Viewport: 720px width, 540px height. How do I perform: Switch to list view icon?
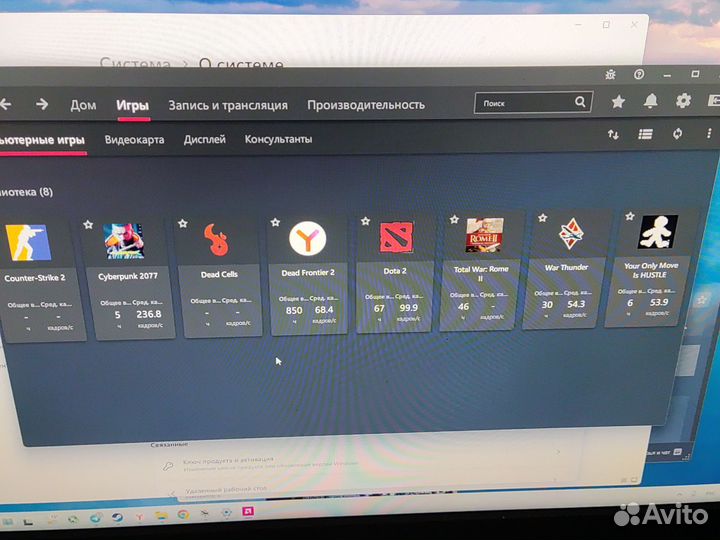click(645, 134)
